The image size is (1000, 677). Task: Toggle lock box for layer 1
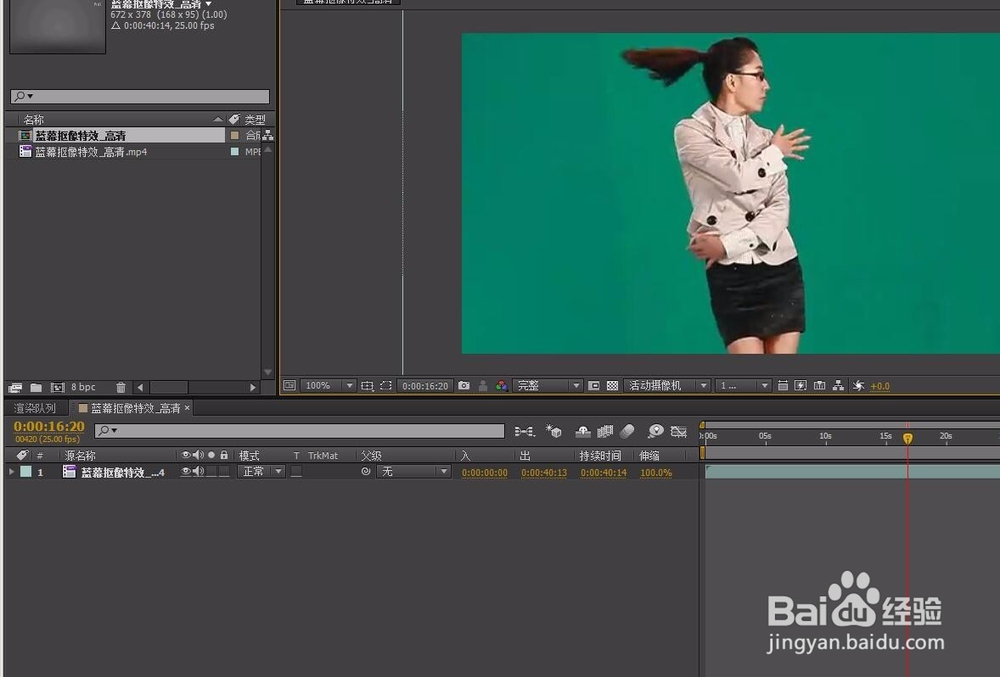point(224,472)
